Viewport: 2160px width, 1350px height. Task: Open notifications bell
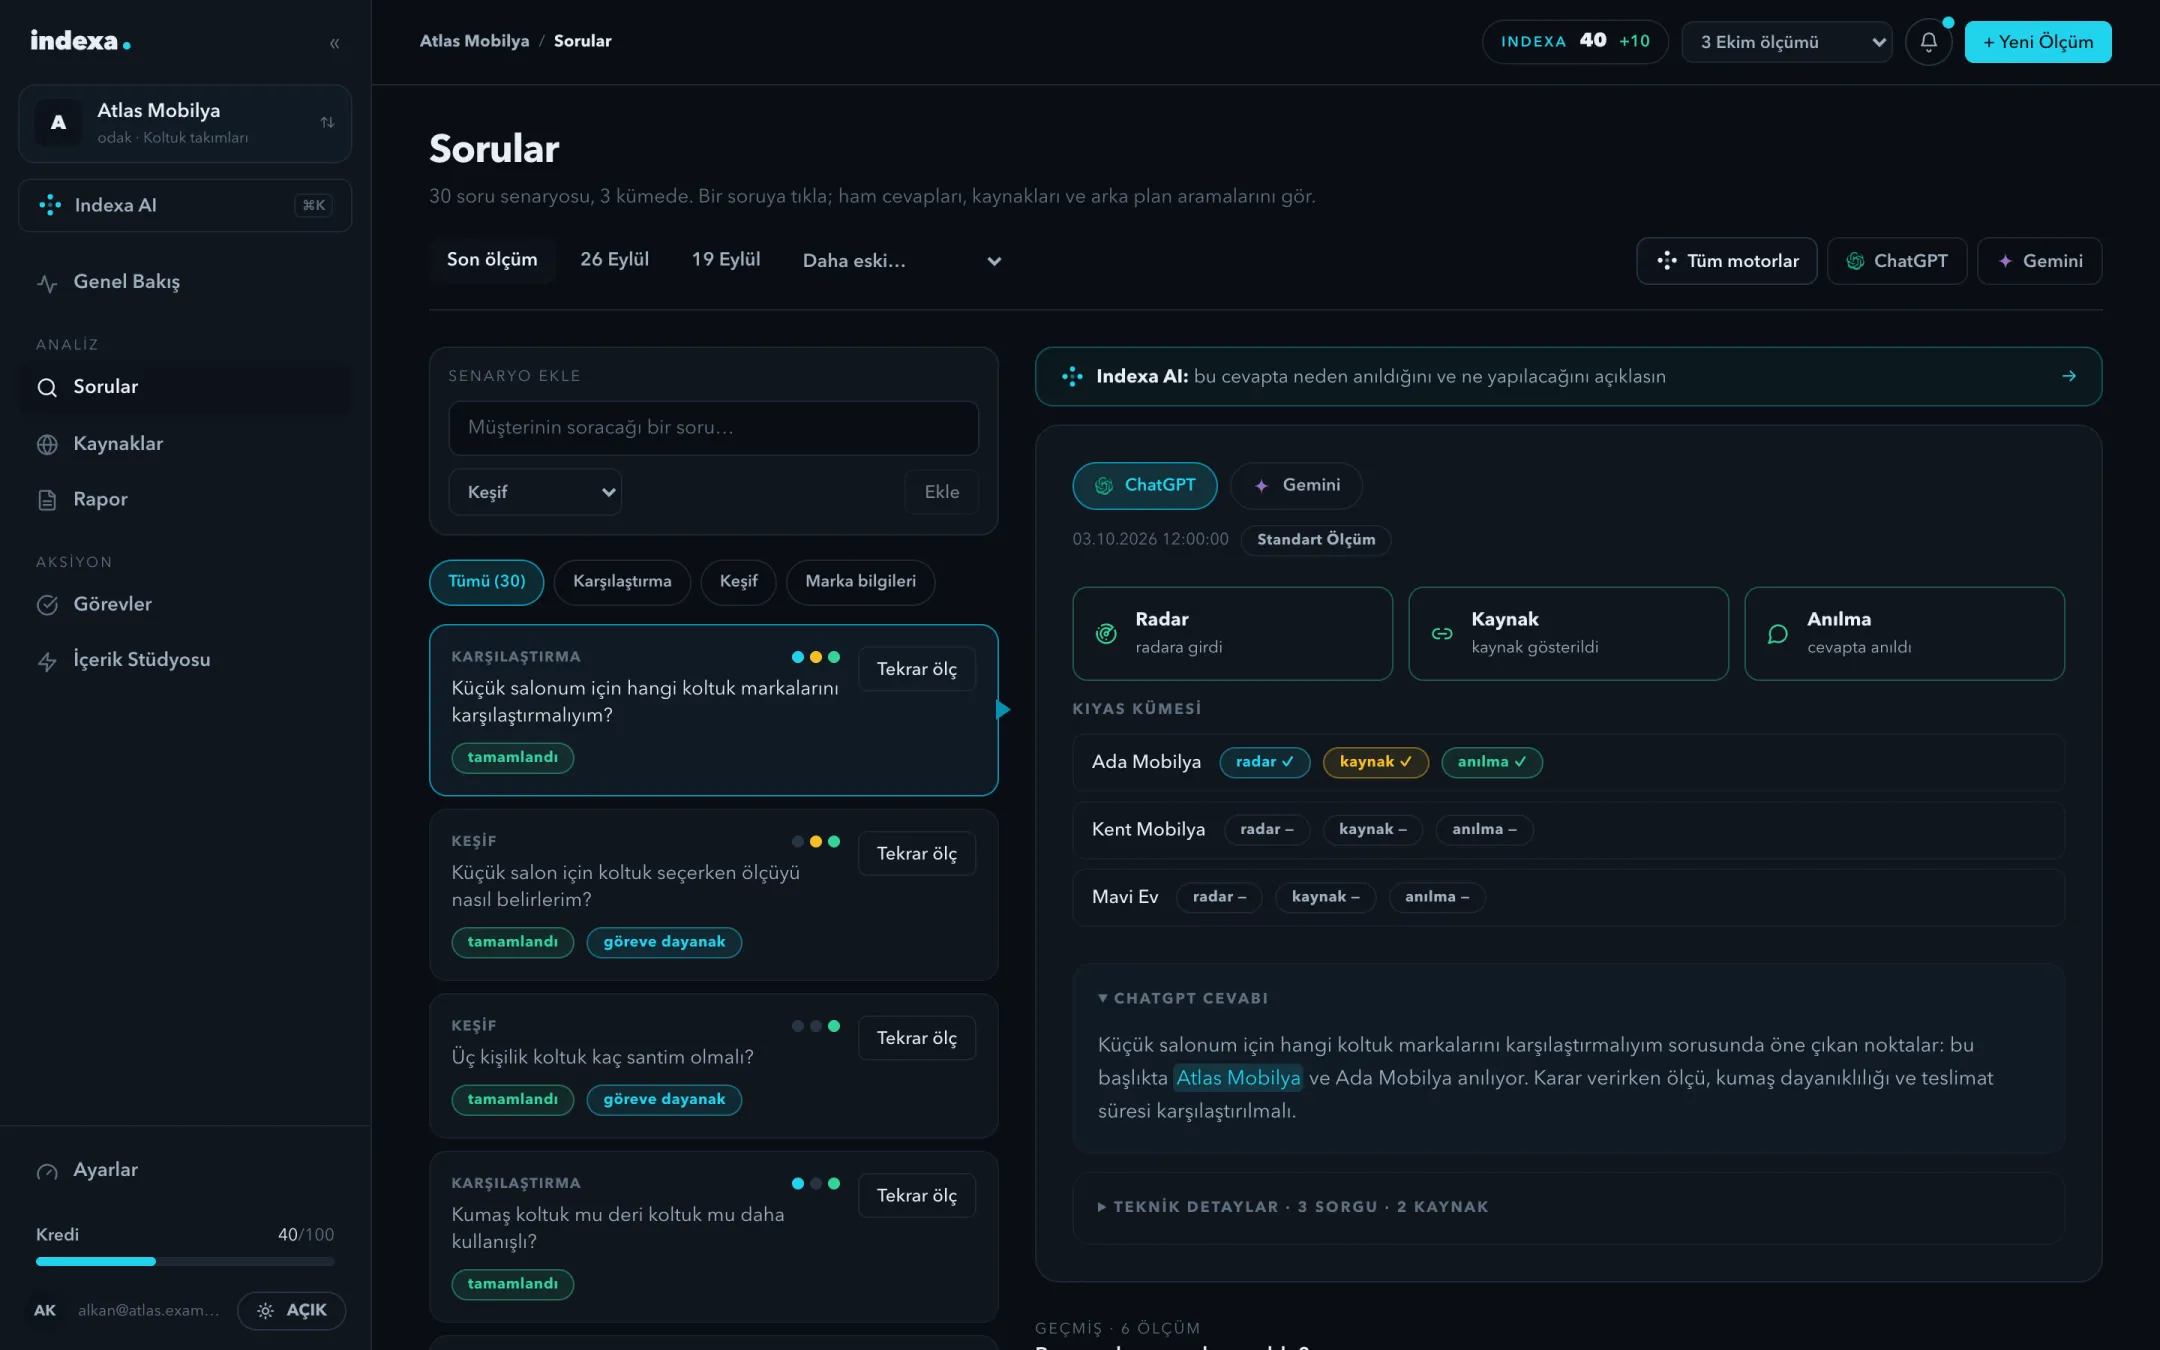click(x=1928, y=42)
